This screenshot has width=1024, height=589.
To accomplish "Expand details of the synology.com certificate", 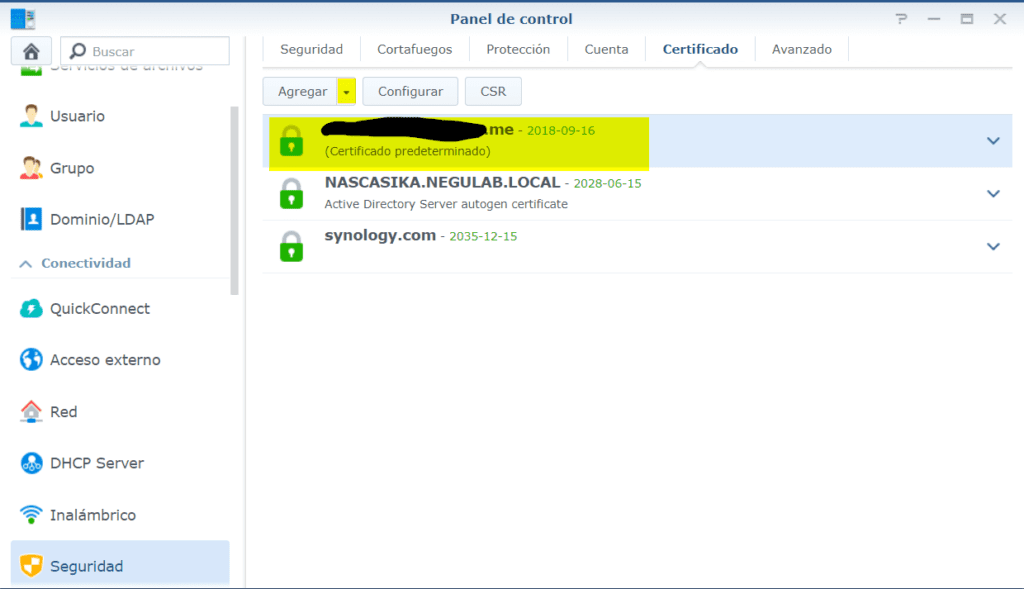I will click(993, 245).
